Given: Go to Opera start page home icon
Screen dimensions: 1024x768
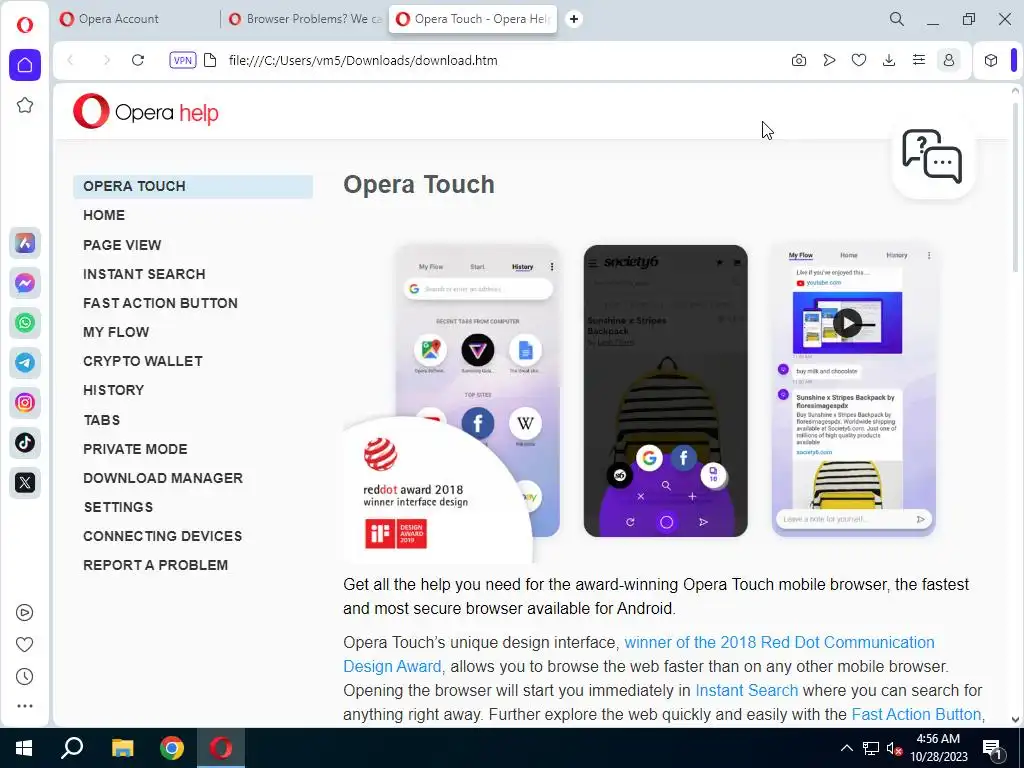Looking at the screenshot, I should pos(25,65).
